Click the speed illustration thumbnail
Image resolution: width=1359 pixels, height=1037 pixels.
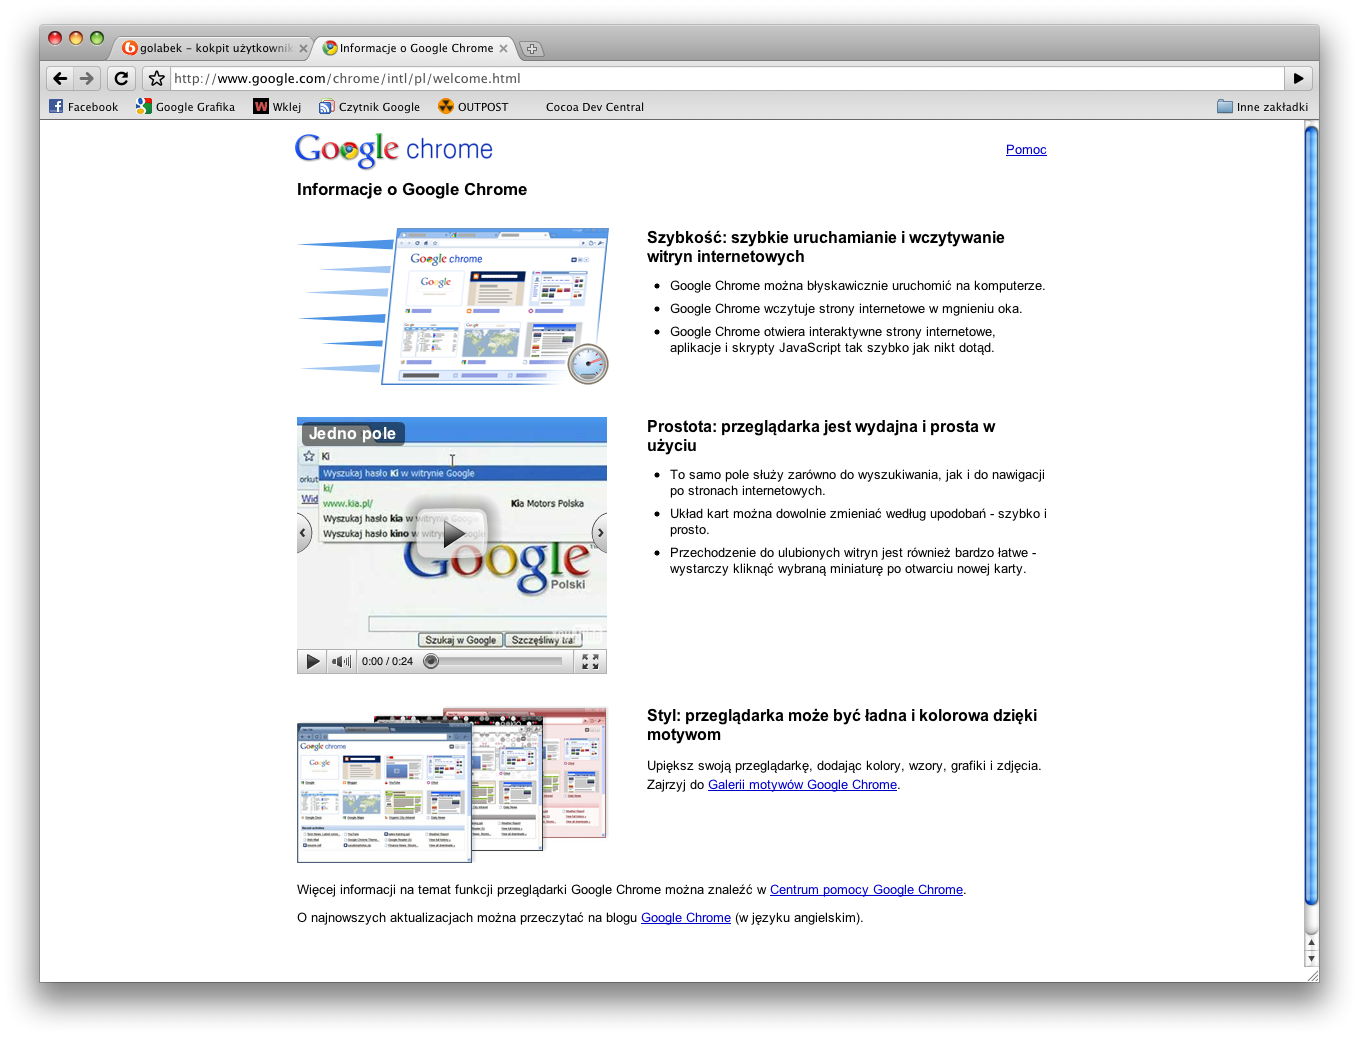(x=453, y=306)
